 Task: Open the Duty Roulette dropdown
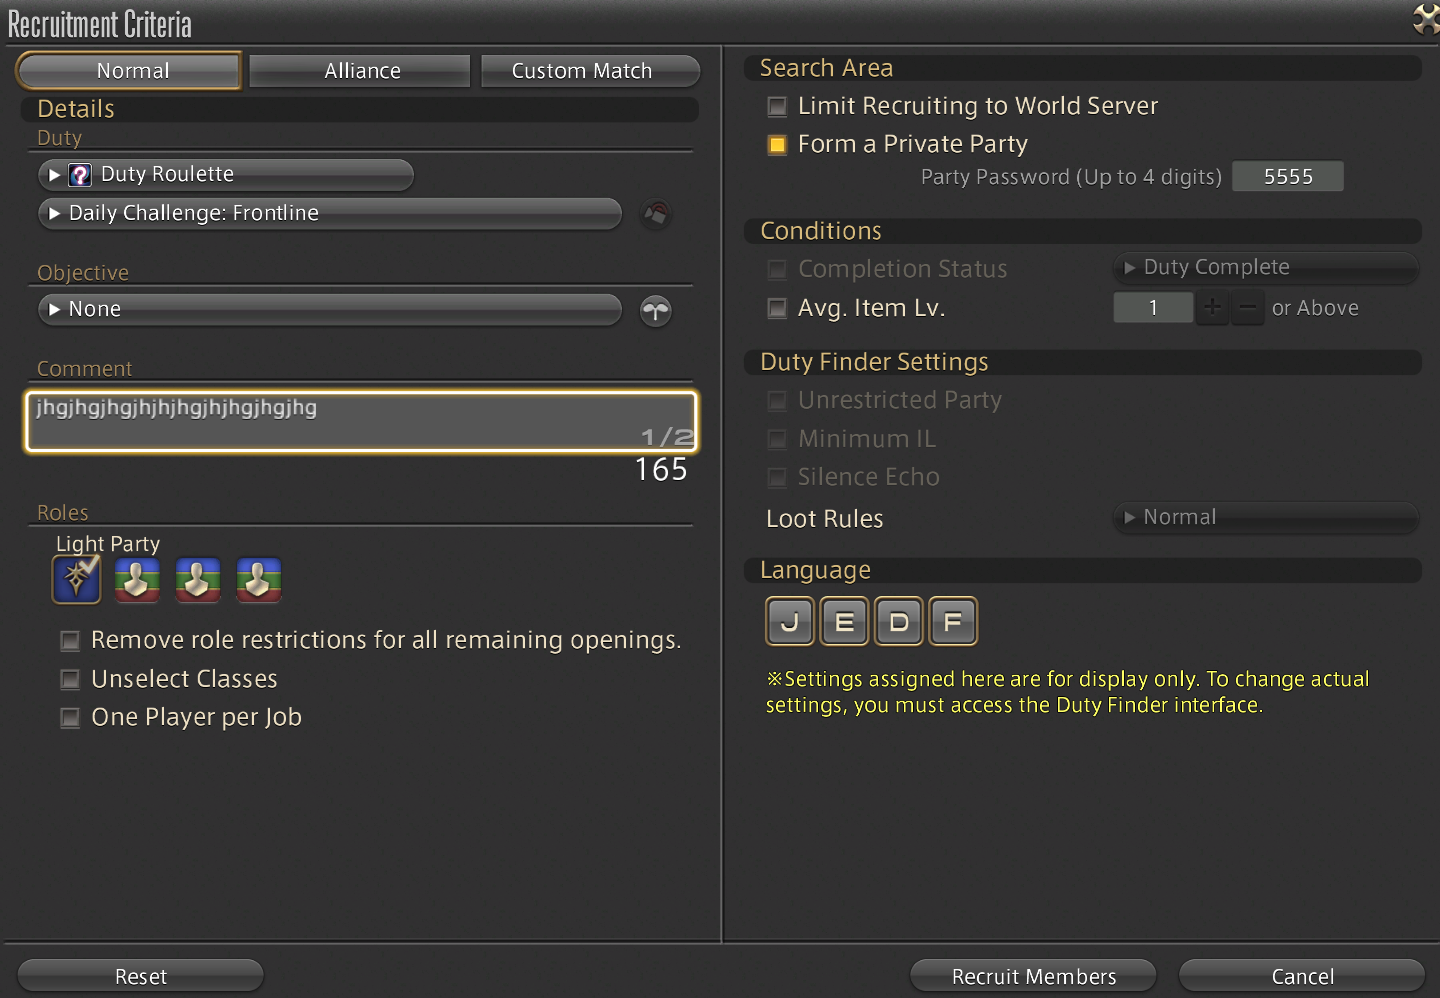[x=226, y=175]
